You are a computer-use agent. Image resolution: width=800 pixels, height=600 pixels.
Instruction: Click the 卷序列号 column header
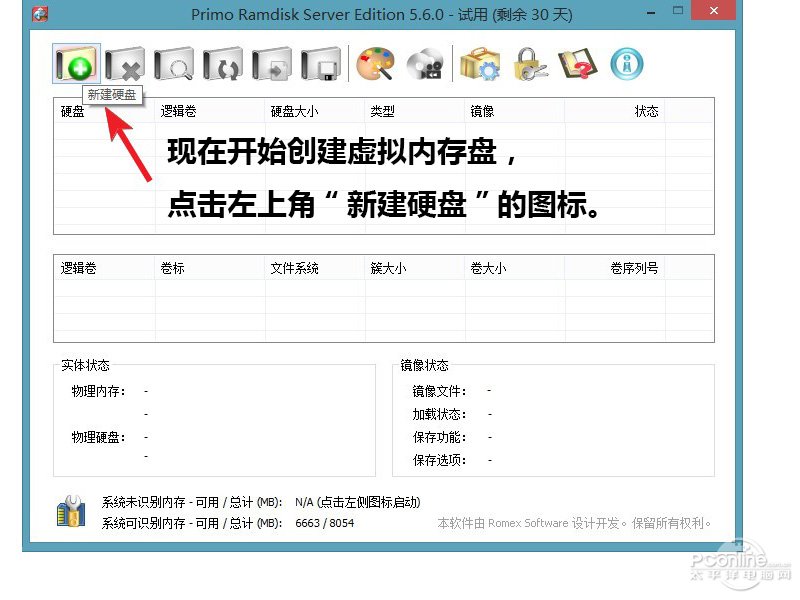[633, 267]
